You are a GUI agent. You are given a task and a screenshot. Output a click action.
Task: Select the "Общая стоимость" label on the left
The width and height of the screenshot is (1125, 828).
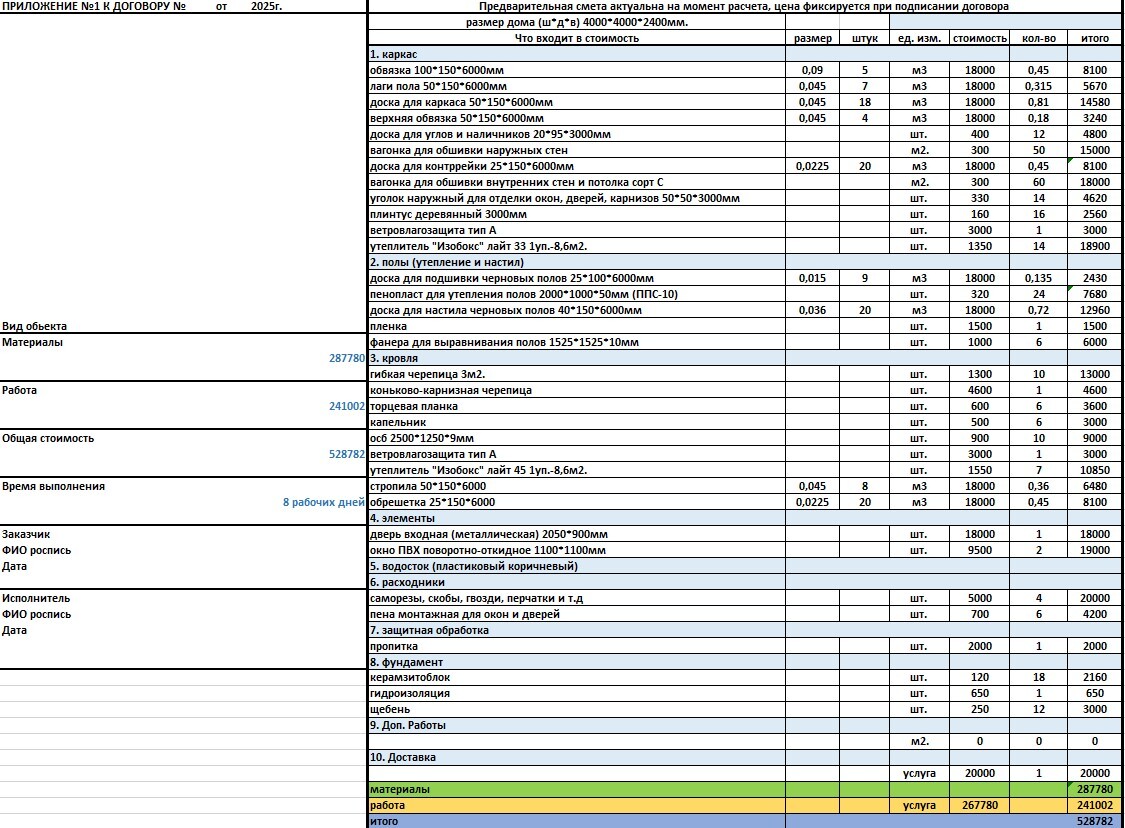click(47, 438)
